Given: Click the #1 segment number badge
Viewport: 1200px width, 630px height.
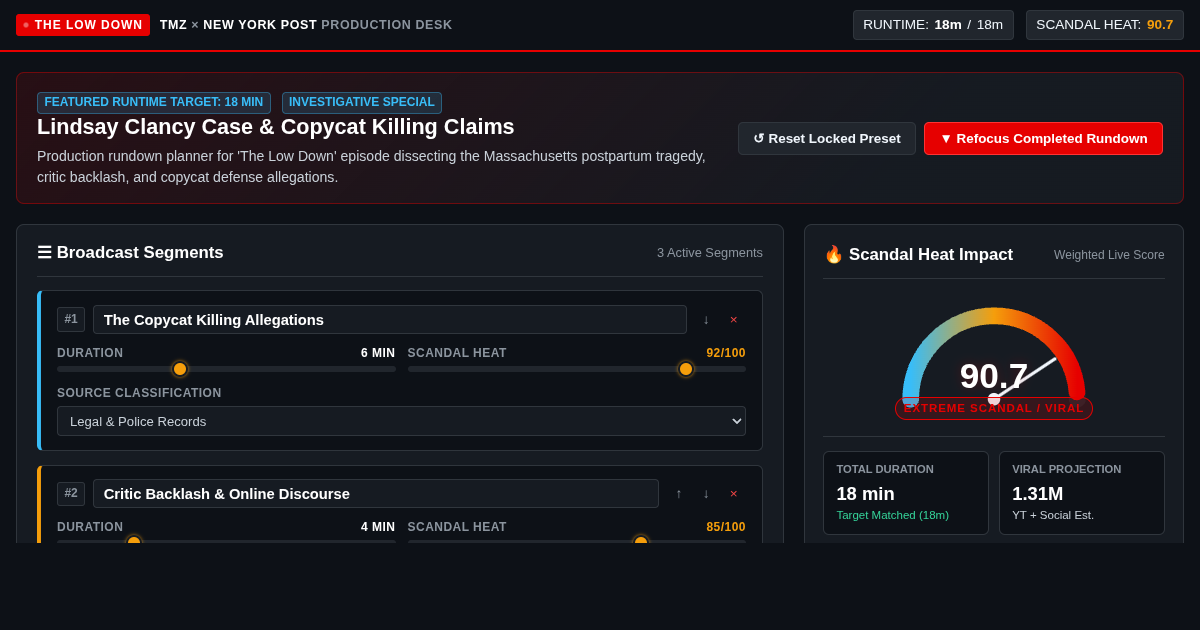Looking at the screenshot, I should point(71,319).
